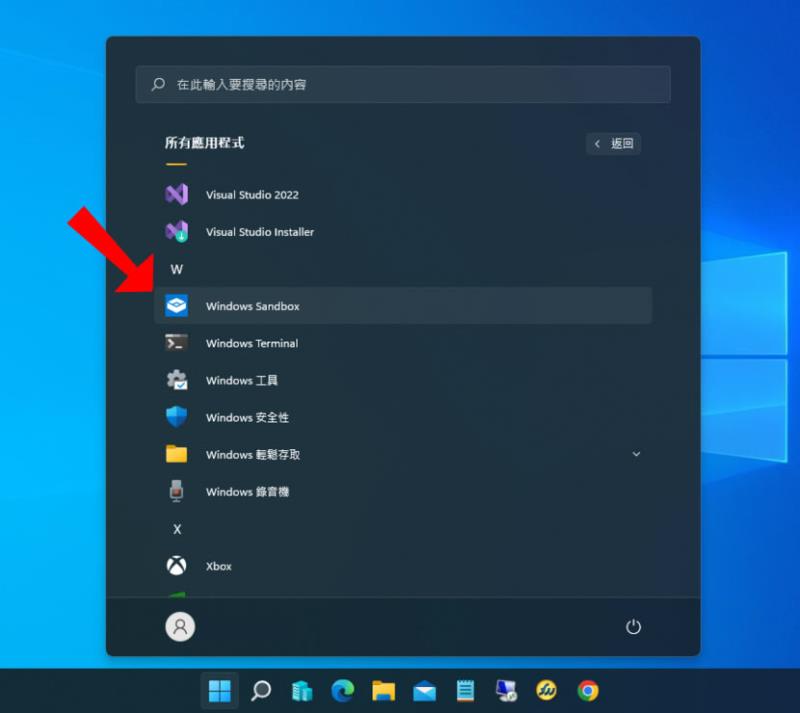The image size is (800, 713).
Task: Select the Windows Sandbox label text
Action: pos(253,306)
